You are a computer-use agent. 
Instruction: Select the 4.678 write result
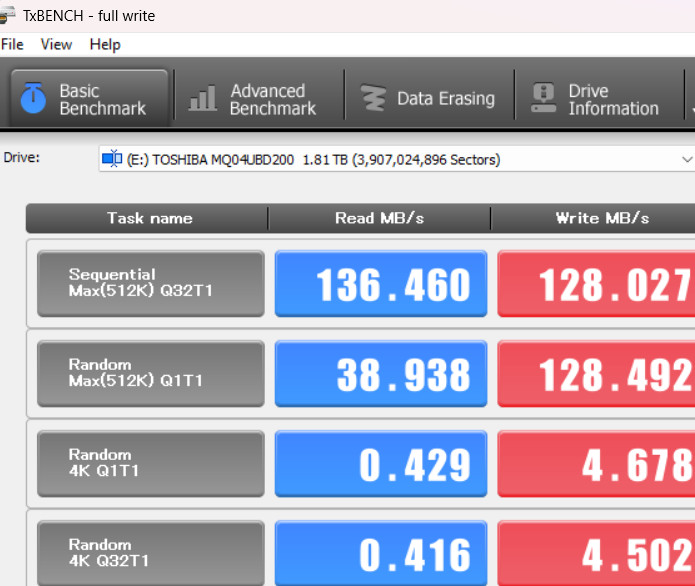coord(596,464)
